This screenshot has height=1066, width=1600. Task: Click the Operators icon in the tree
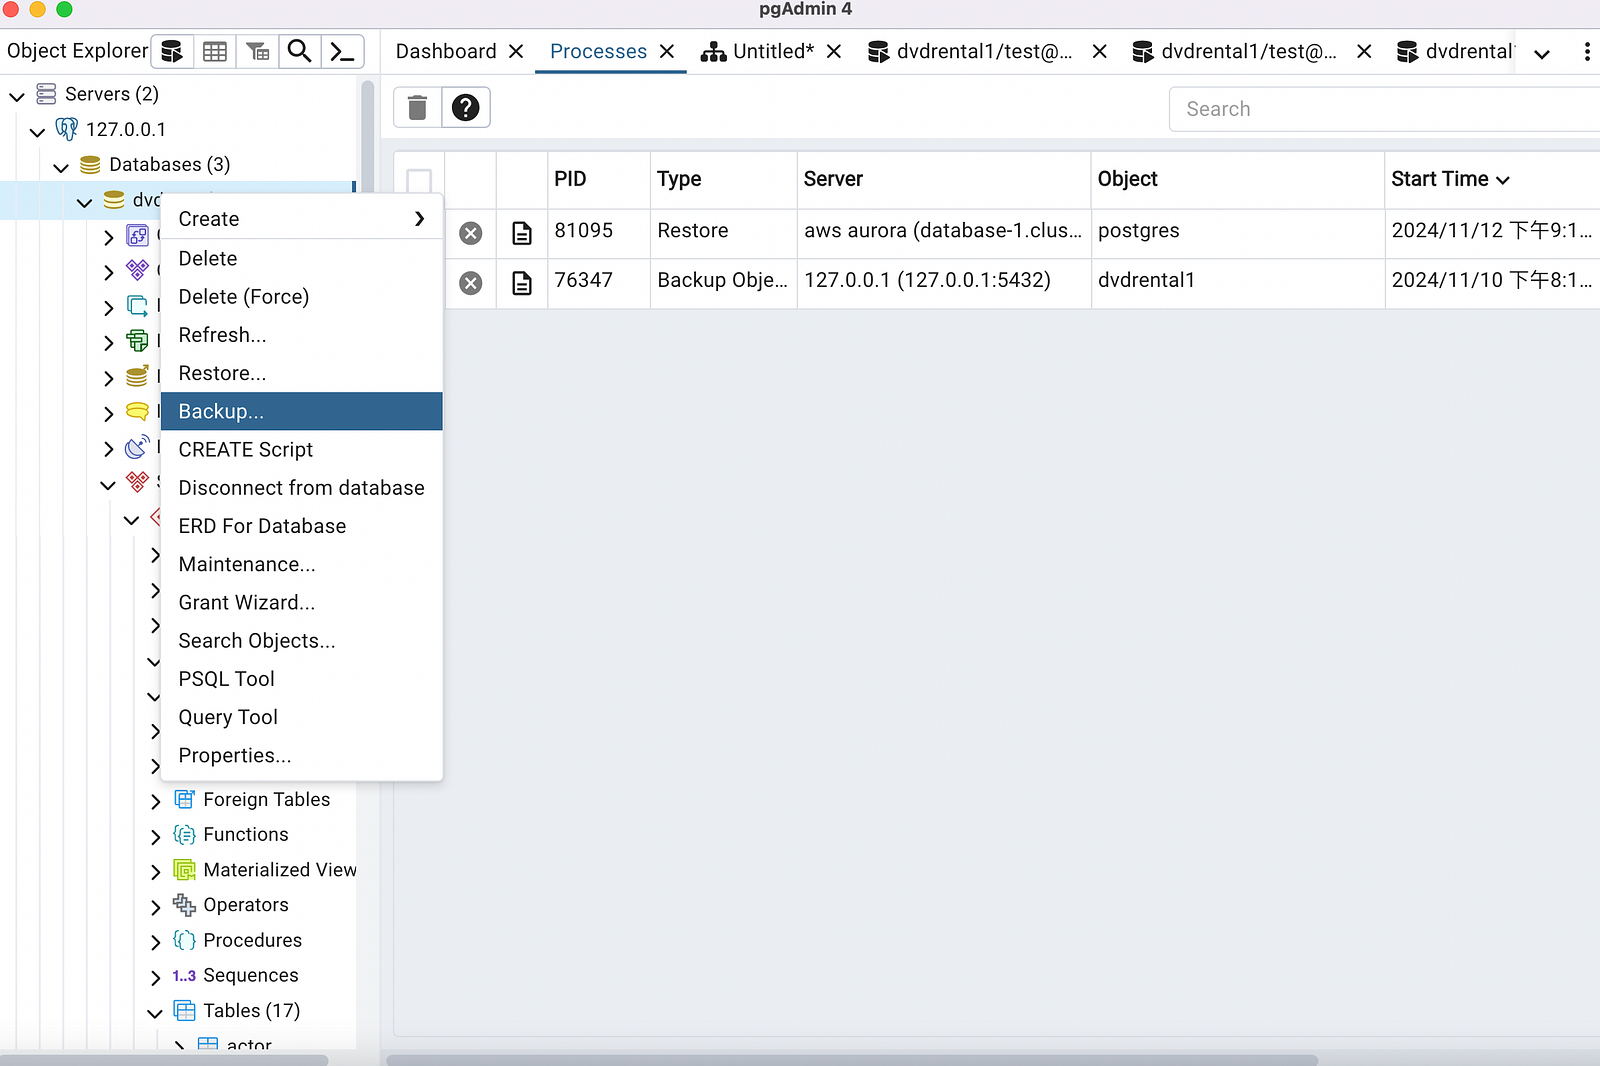pyautogui.click(x=184, y=905)
